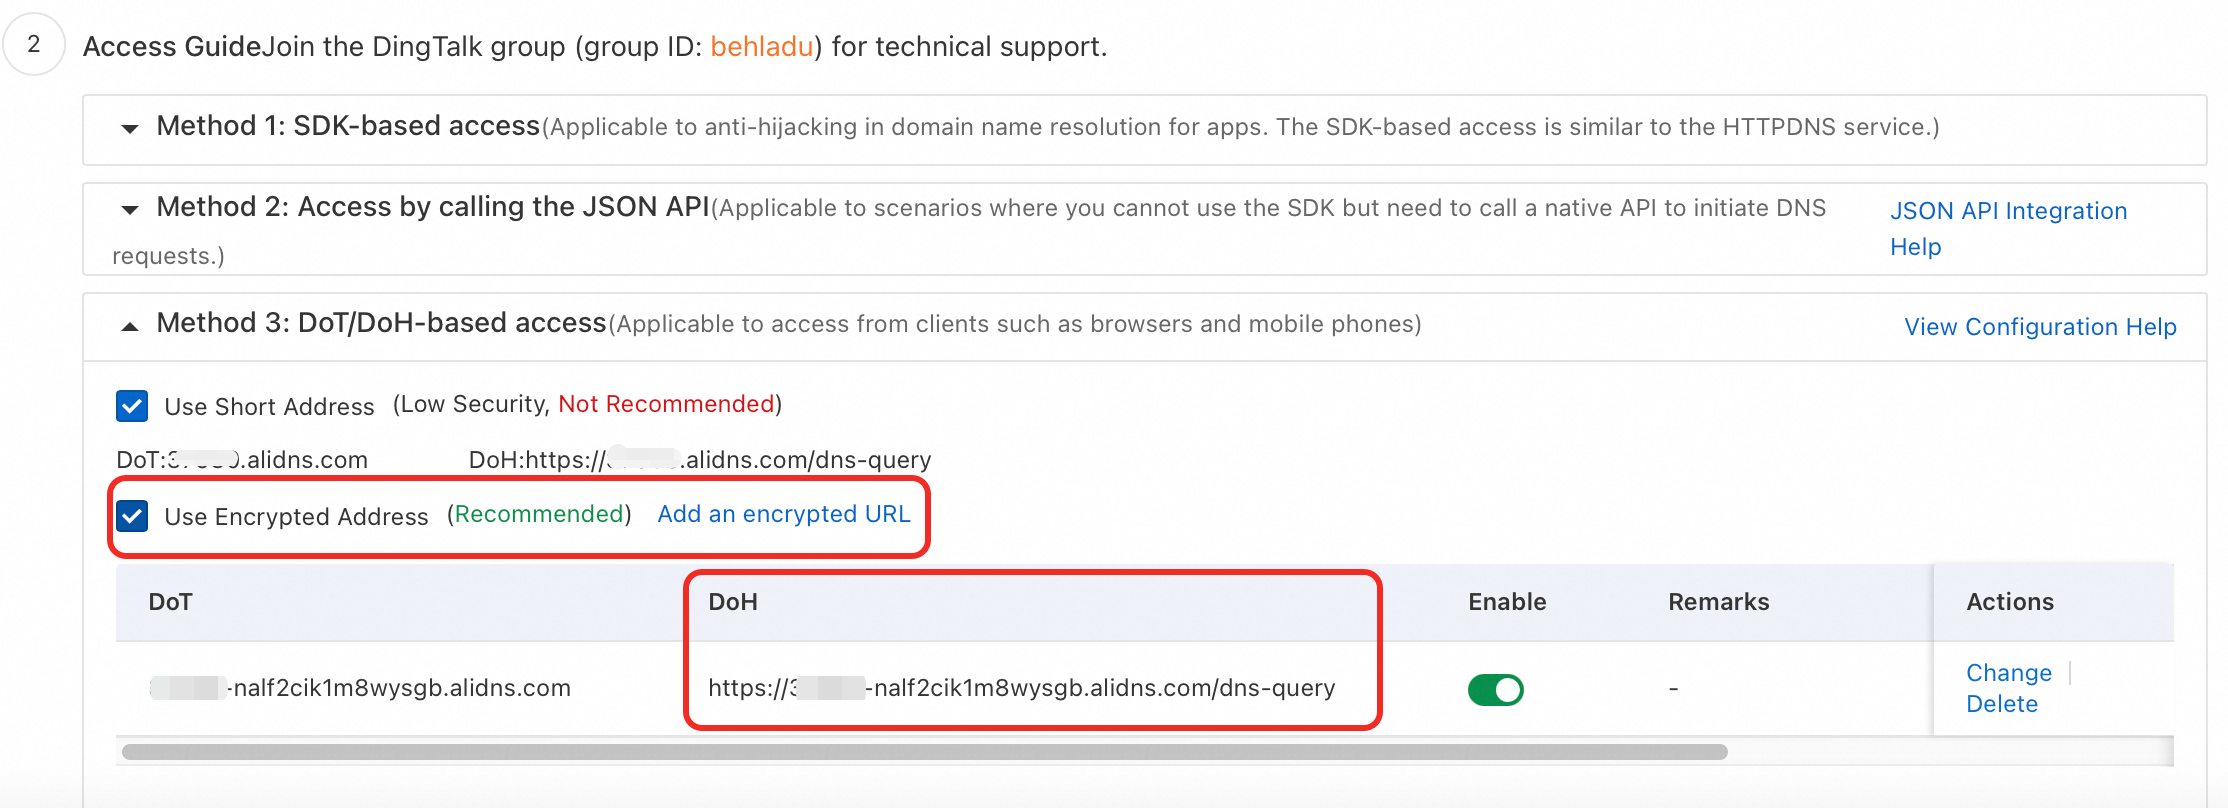Open View Configuration Help link
Screen dimensions: 2228x808
click(2040, 327)
